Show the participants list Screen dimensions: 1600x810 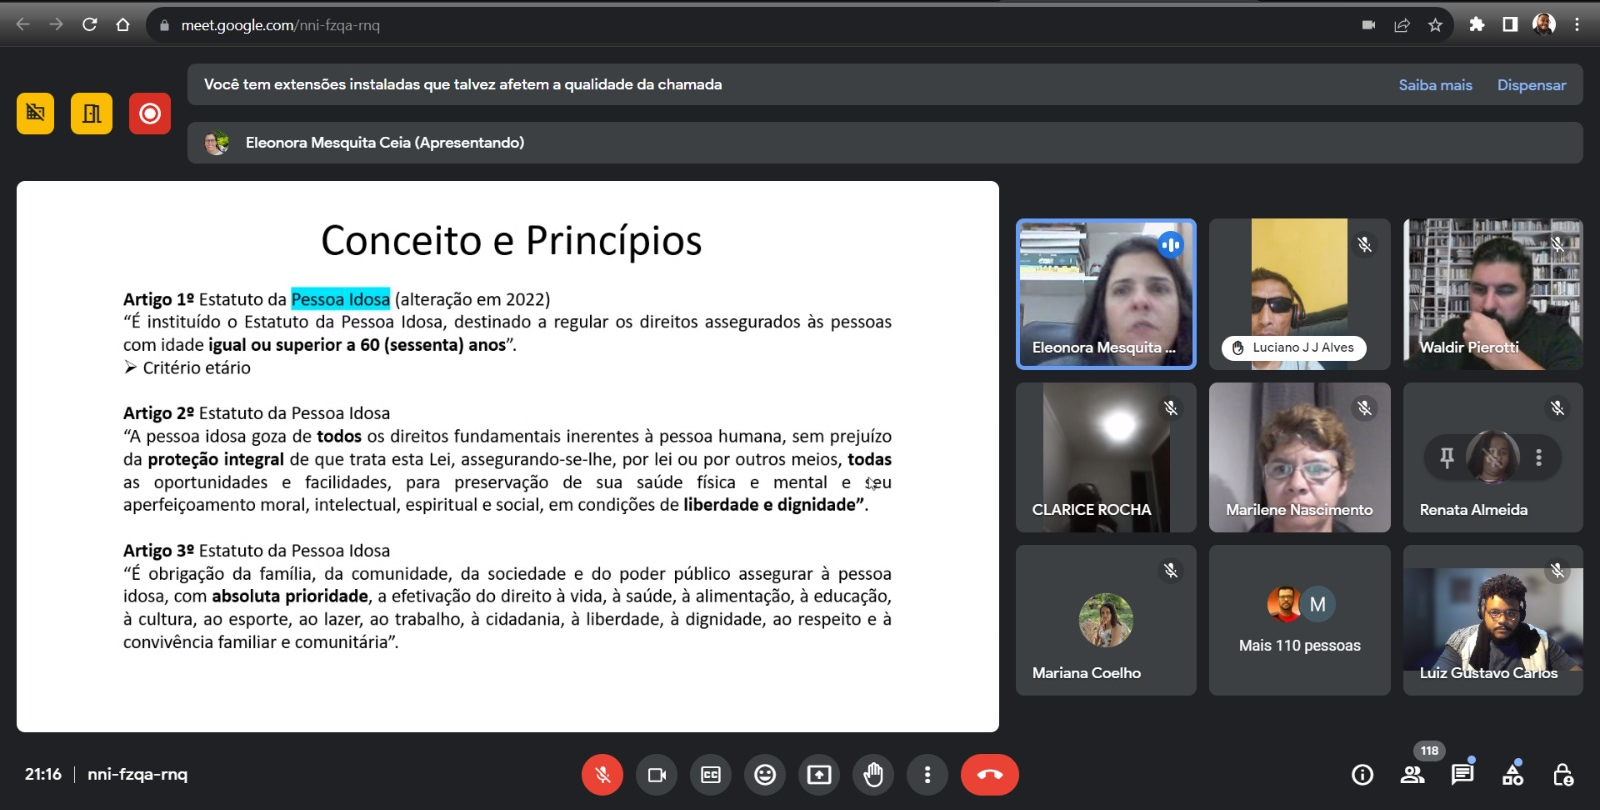1412,775
